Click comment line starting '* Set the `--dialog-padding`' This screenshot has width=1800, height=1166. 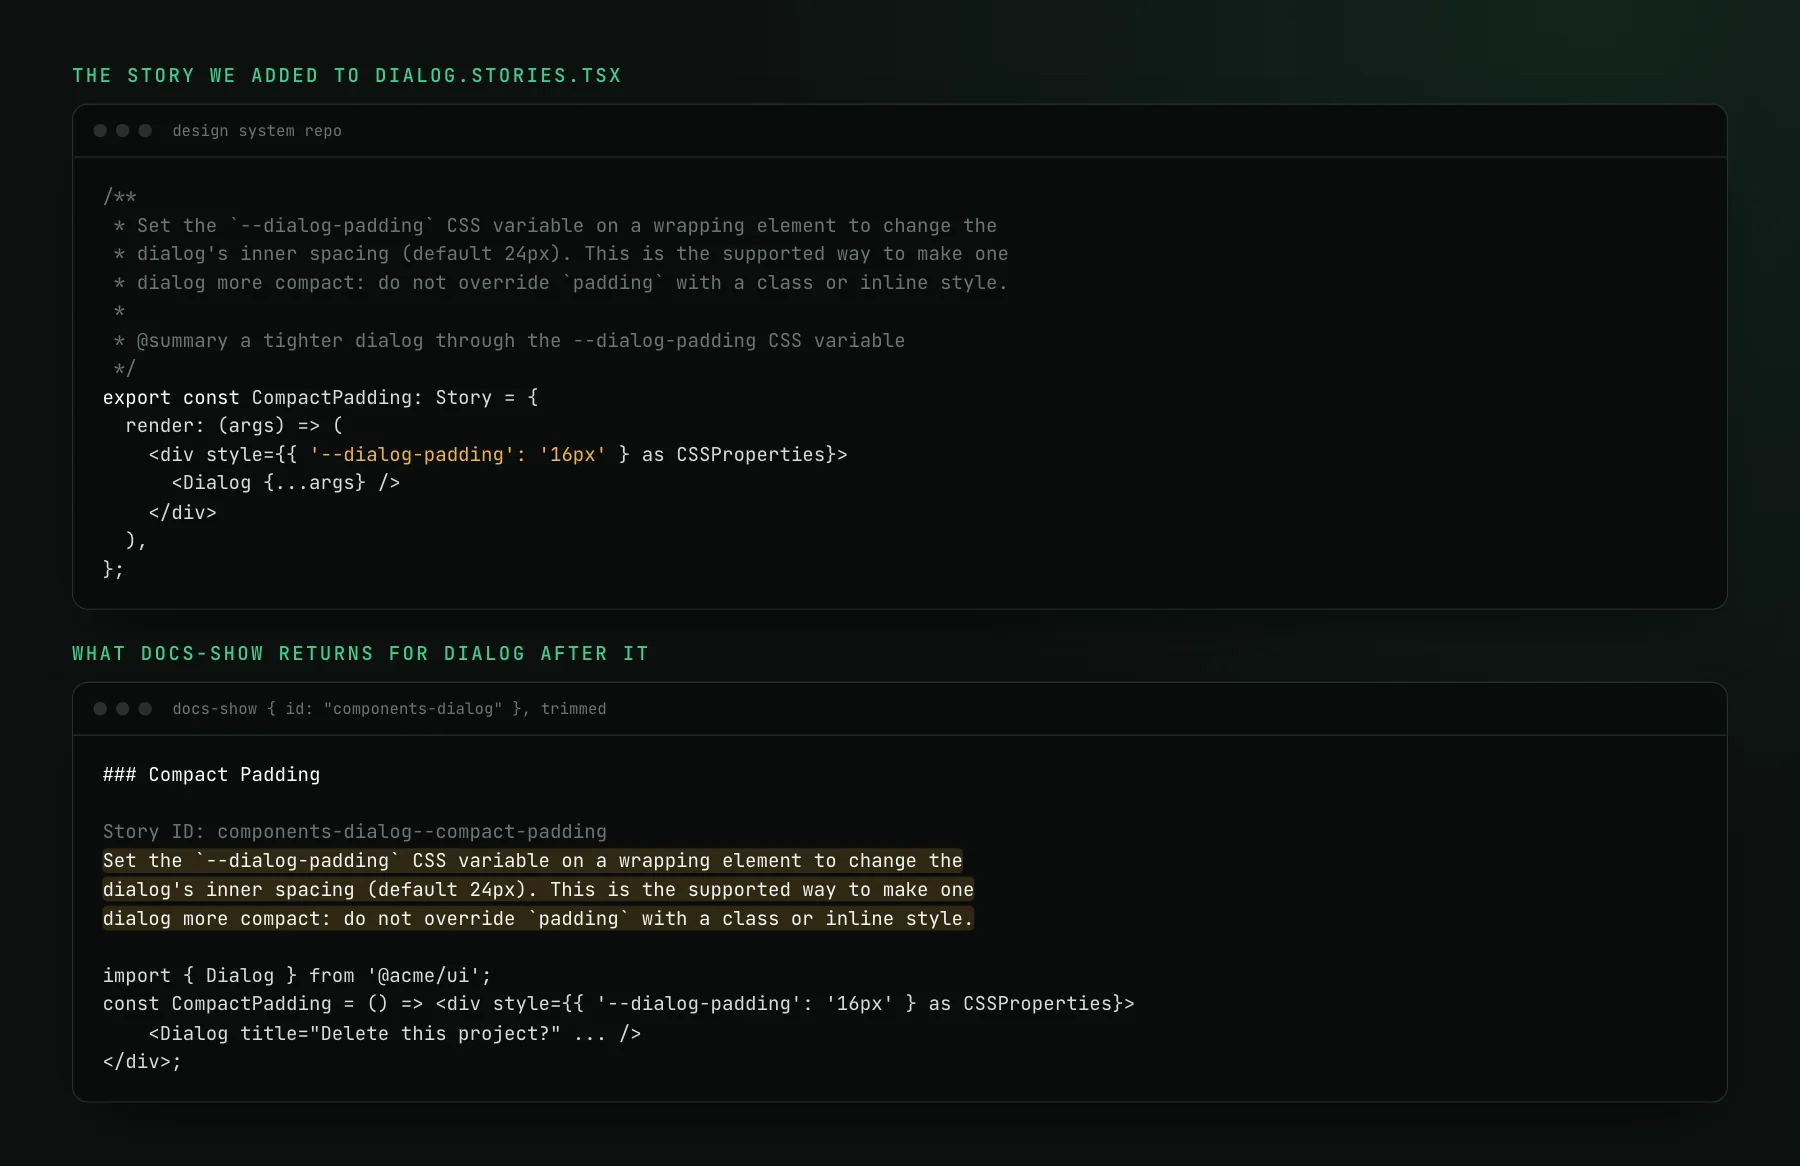tap(555, 226)
